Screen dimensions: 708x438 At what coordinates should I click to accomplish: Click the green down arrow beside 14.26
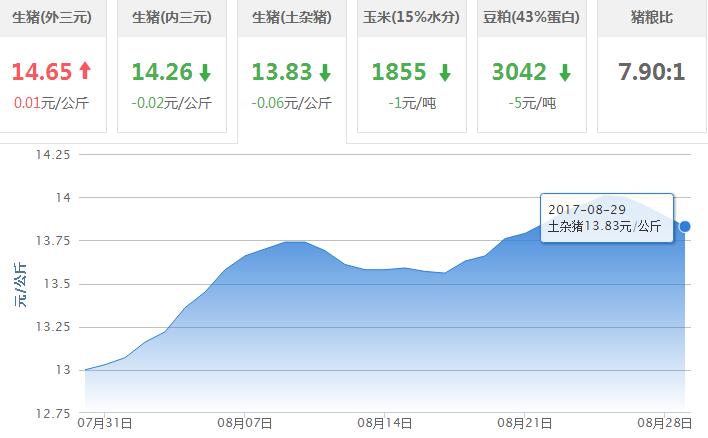point(205,72)
